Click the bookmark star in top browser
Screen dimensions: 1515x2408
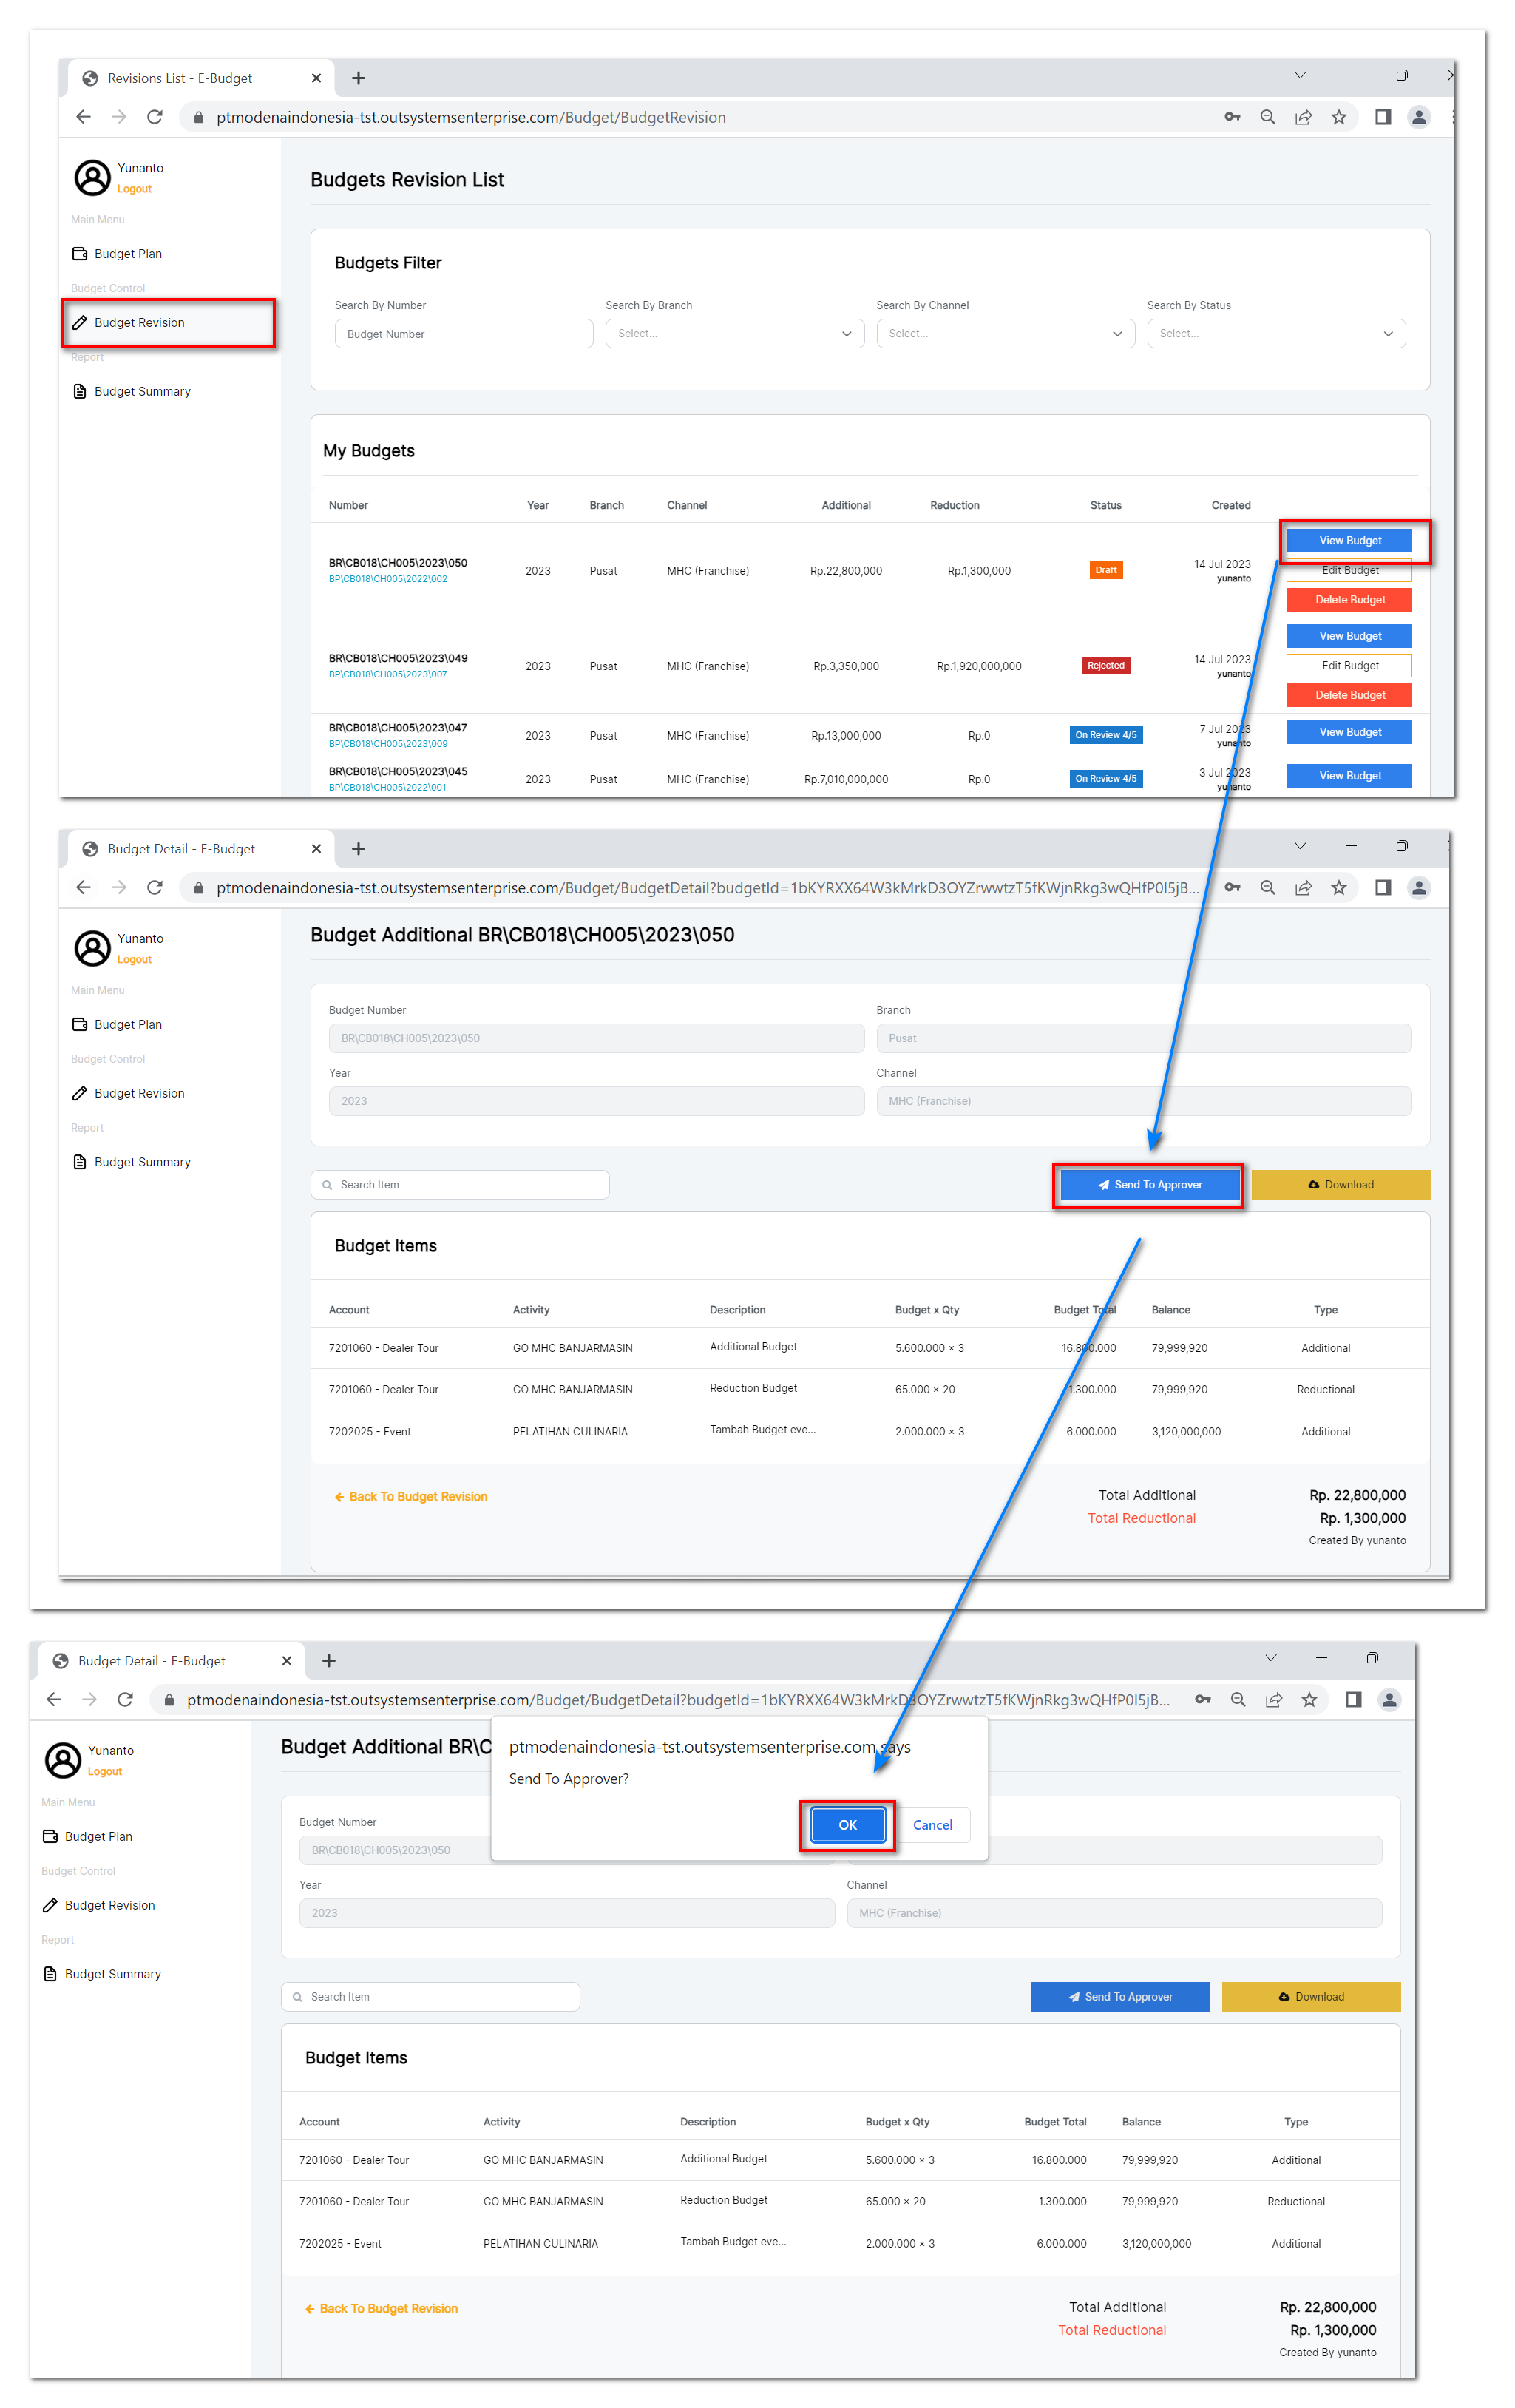coord(1338,117)
